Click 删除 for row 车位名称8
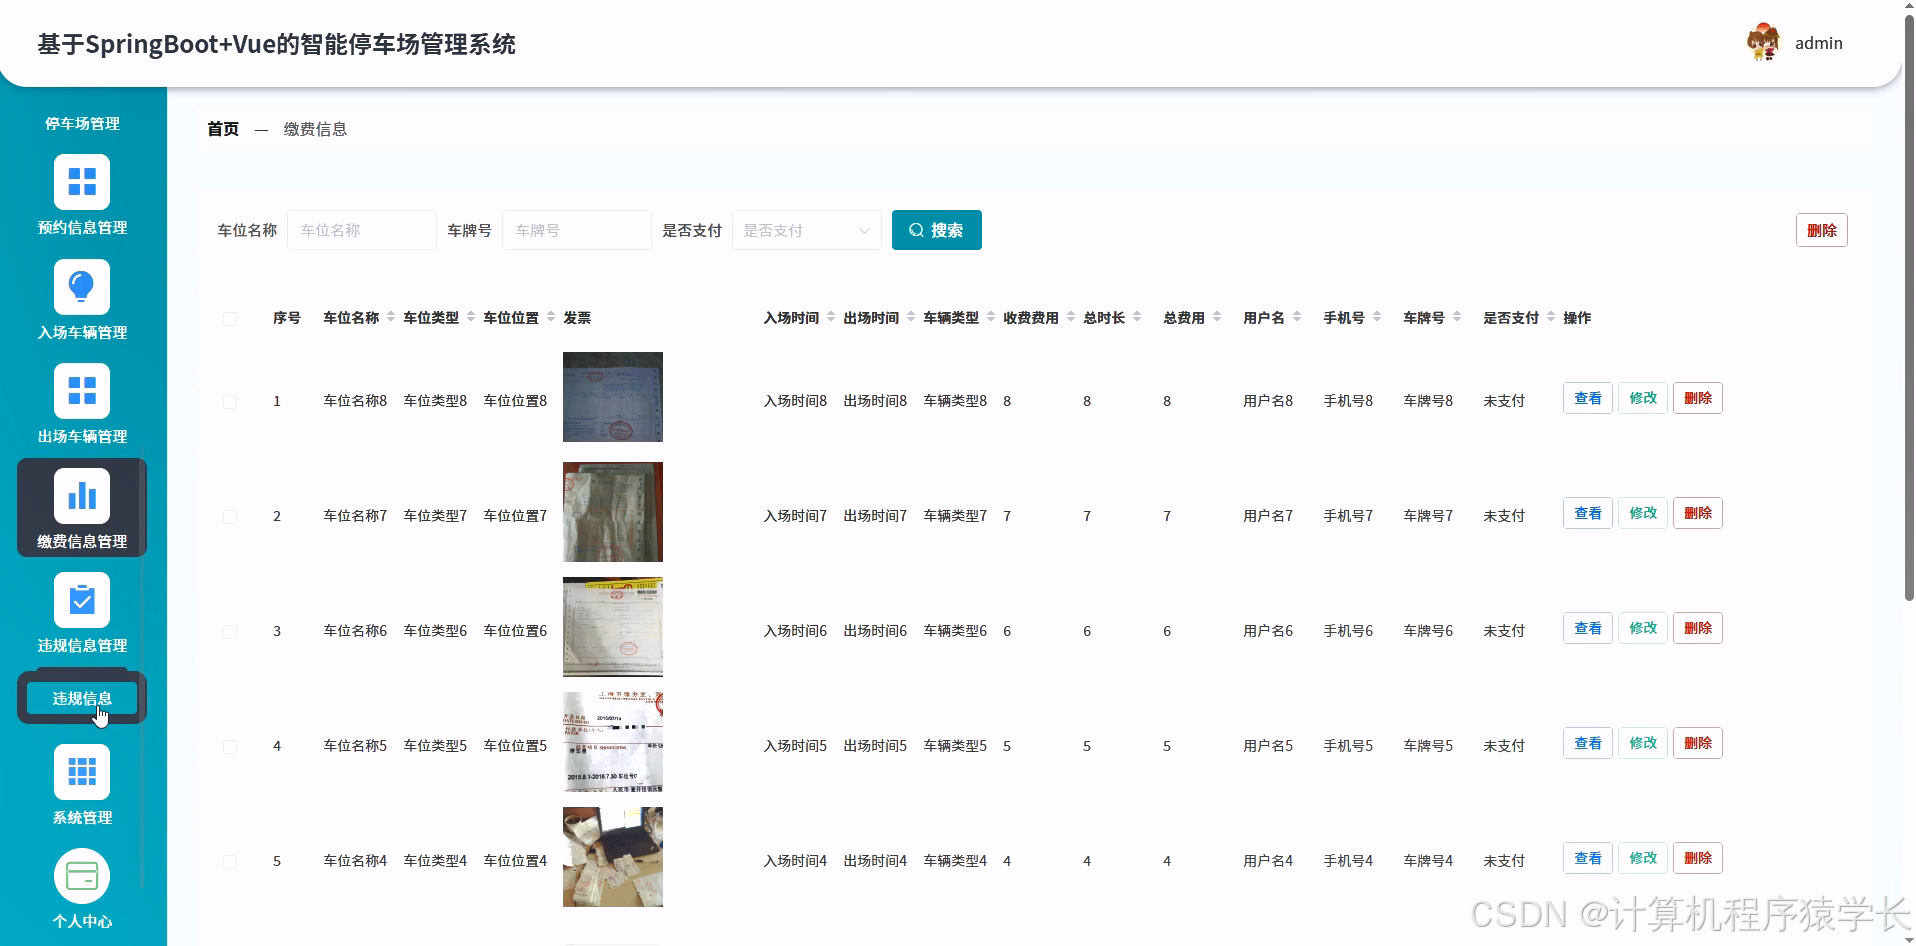Viewport: 1916px width, 946px height. (x=1698, y=398)
